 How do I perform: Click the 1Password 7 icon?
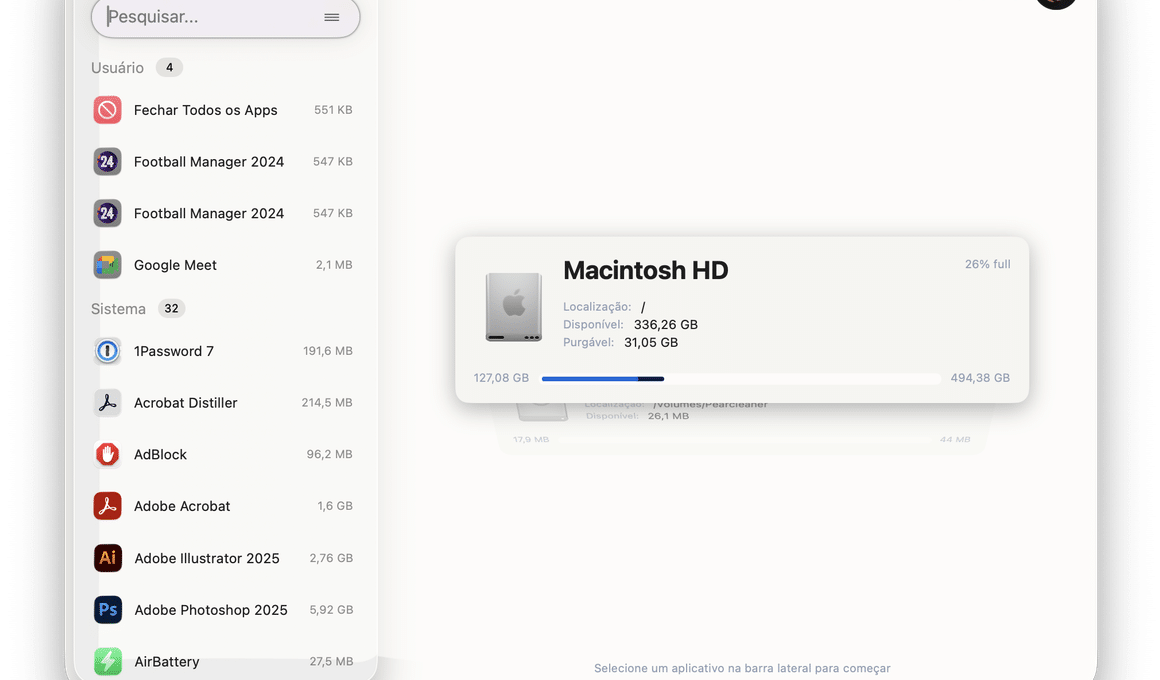(x=107, y=351)
